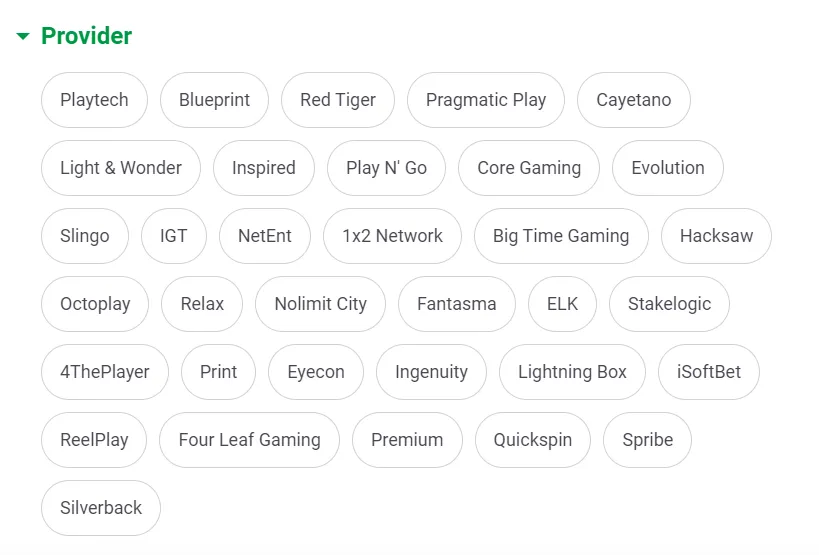Filter games by Silverback
819x555 pixels.
pos(101,508)
